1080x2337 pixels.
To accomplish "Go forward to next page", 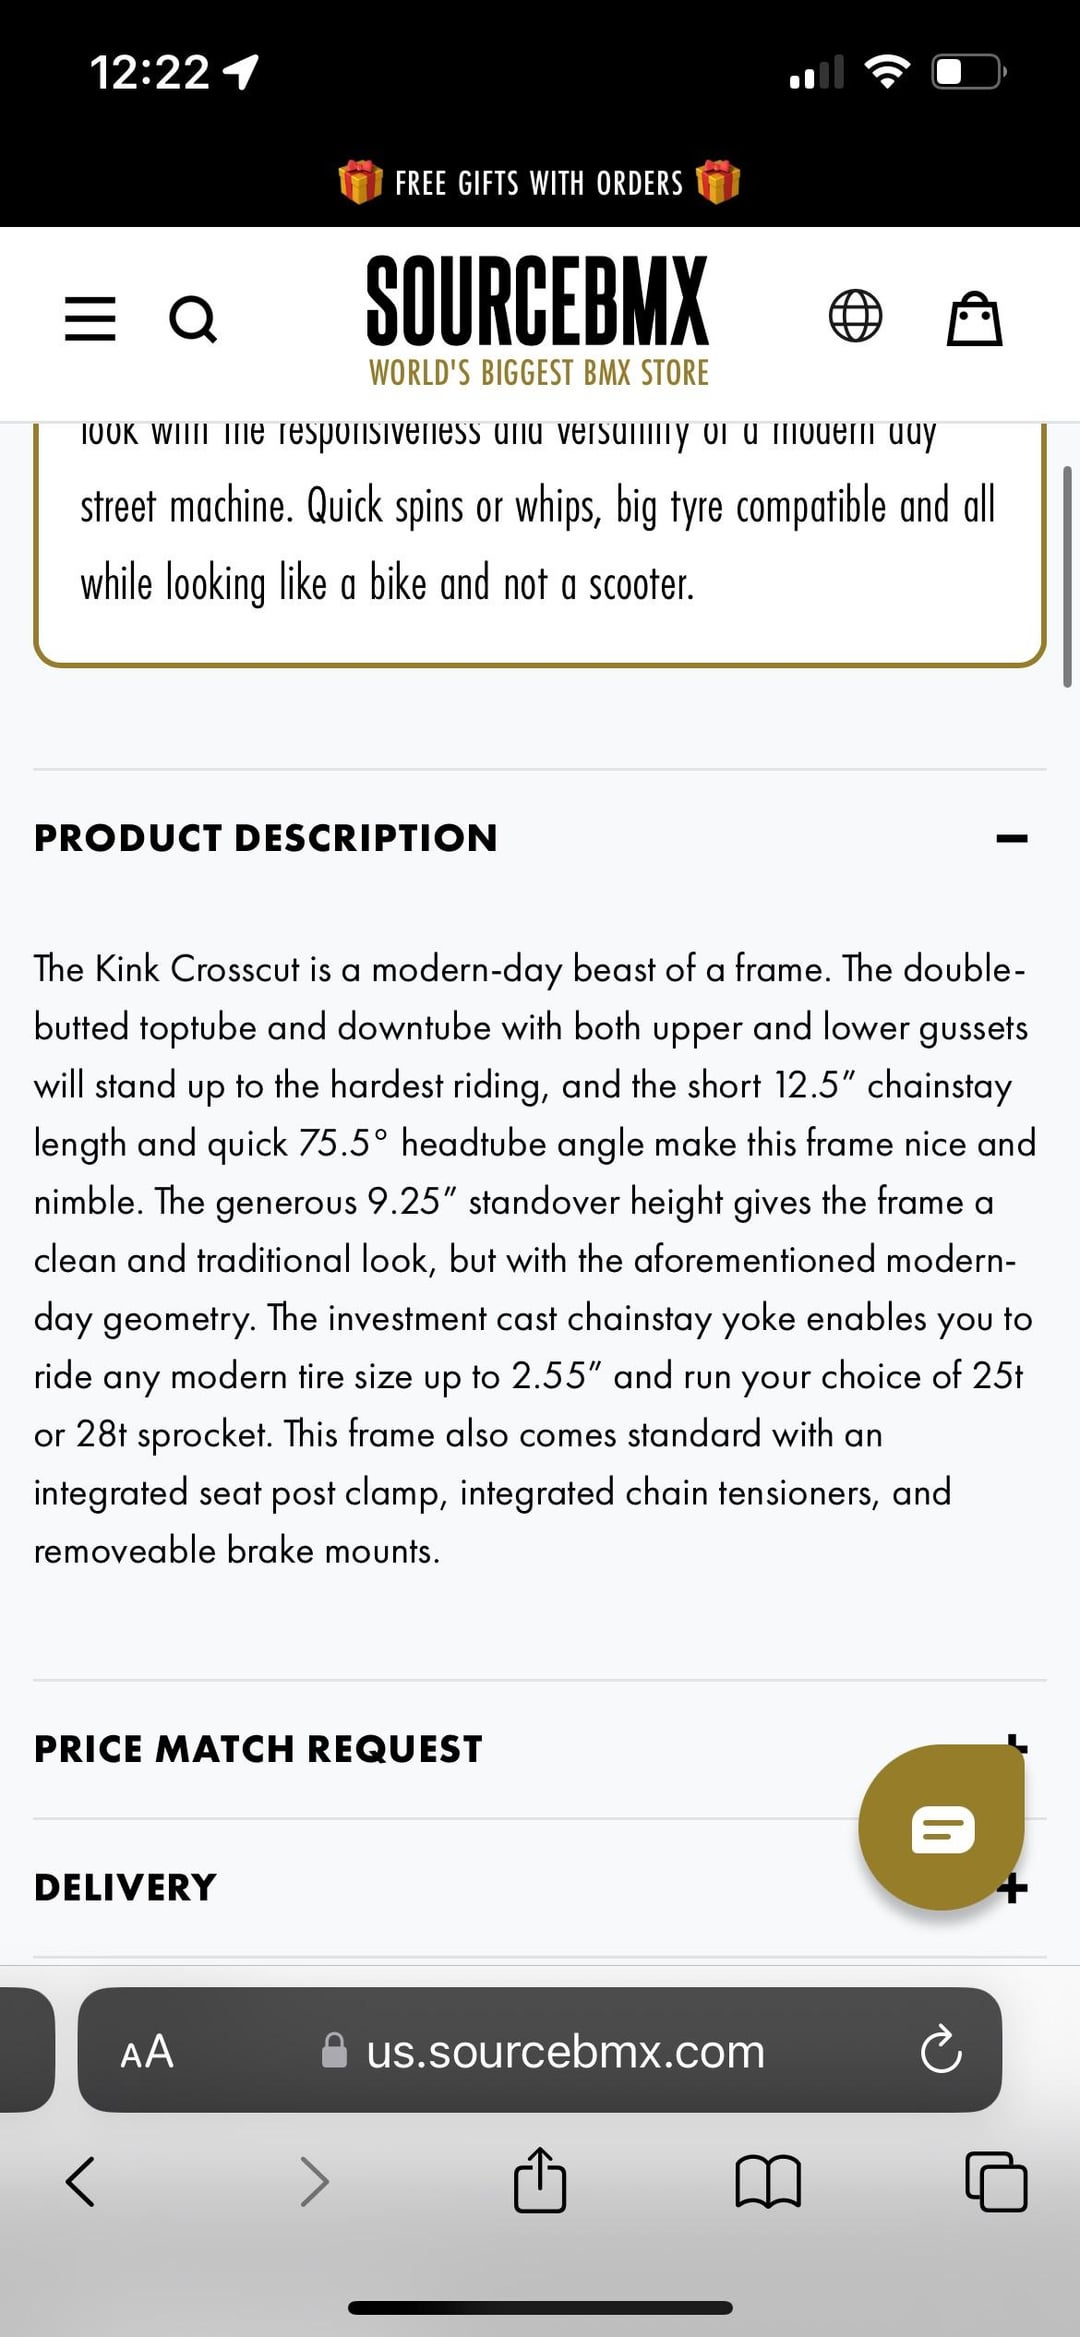I will click(314, 2181).
